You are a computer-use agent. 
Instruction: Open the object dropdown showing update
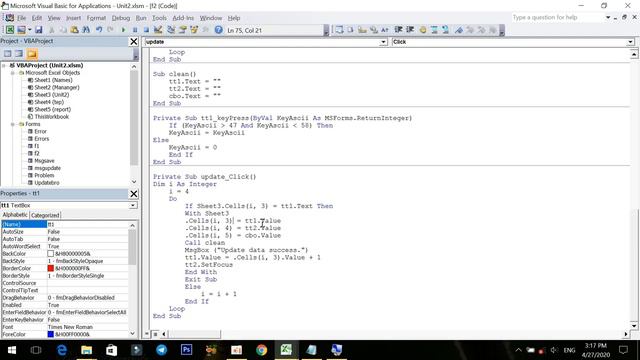click(383, 42)
